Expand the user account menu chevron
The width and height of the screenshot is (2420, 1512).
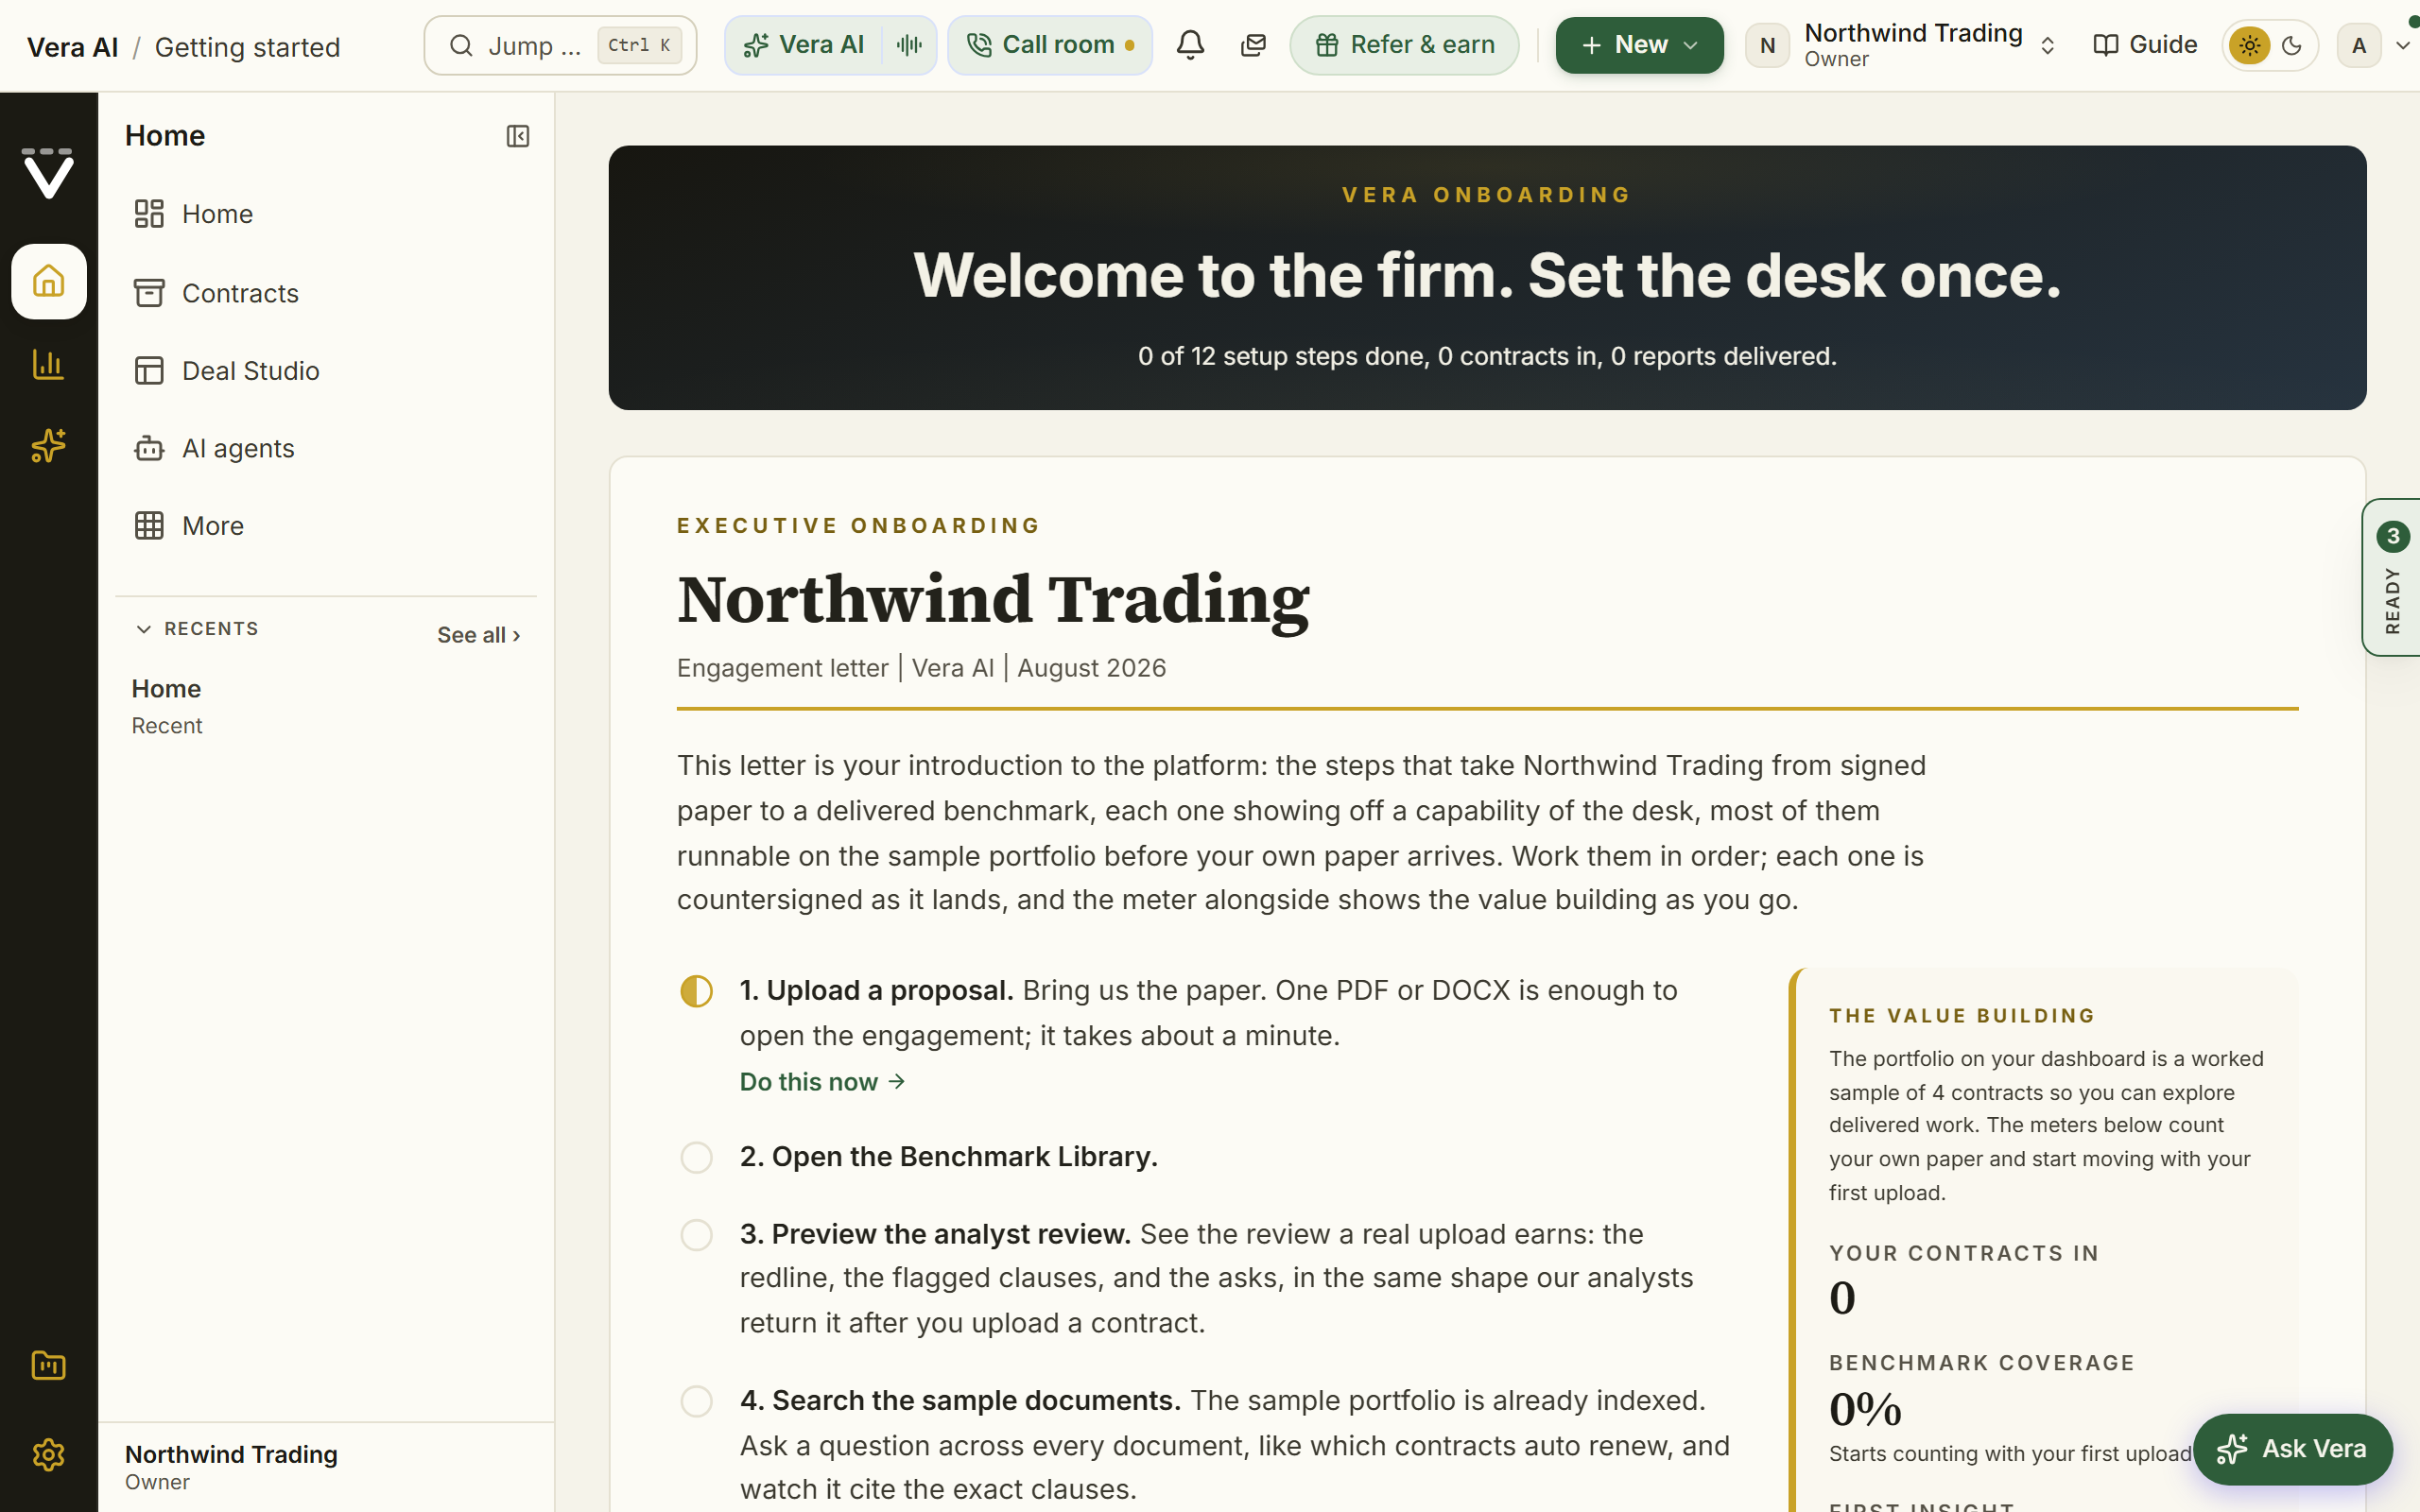(2403, 45)
